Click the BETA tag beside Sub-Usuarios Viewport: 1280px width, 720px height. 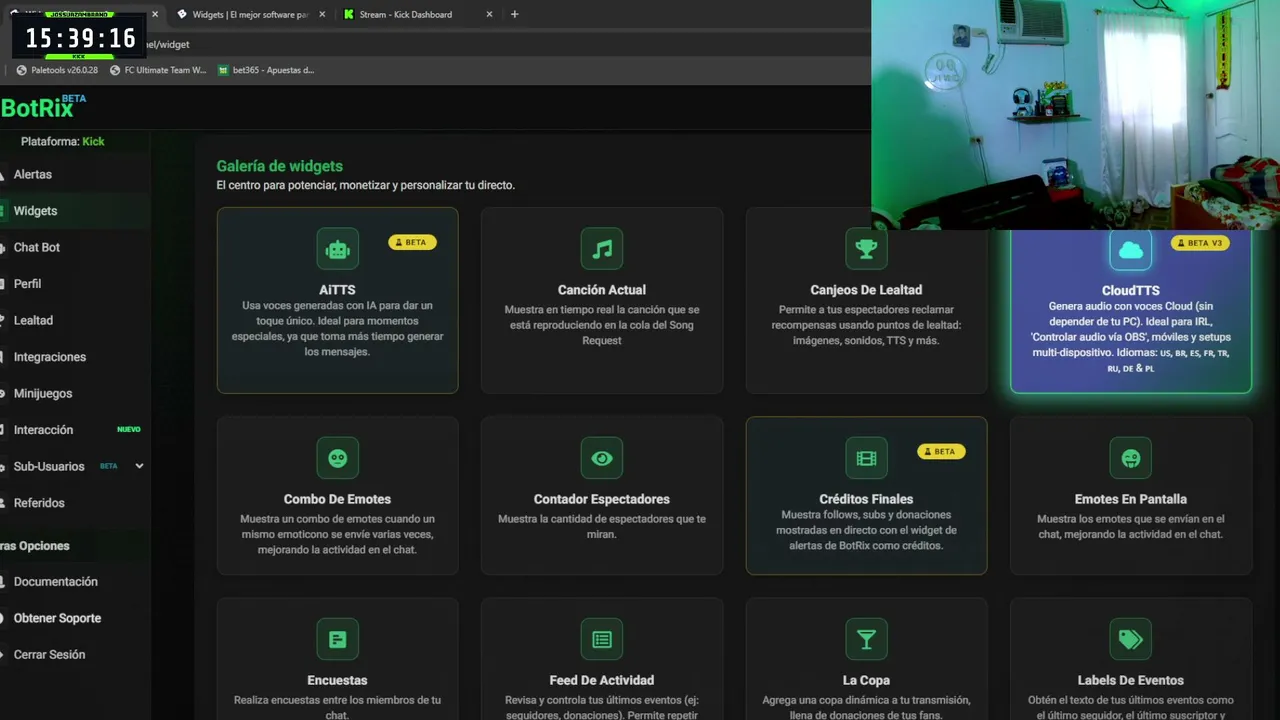click(x=108, y=466)
